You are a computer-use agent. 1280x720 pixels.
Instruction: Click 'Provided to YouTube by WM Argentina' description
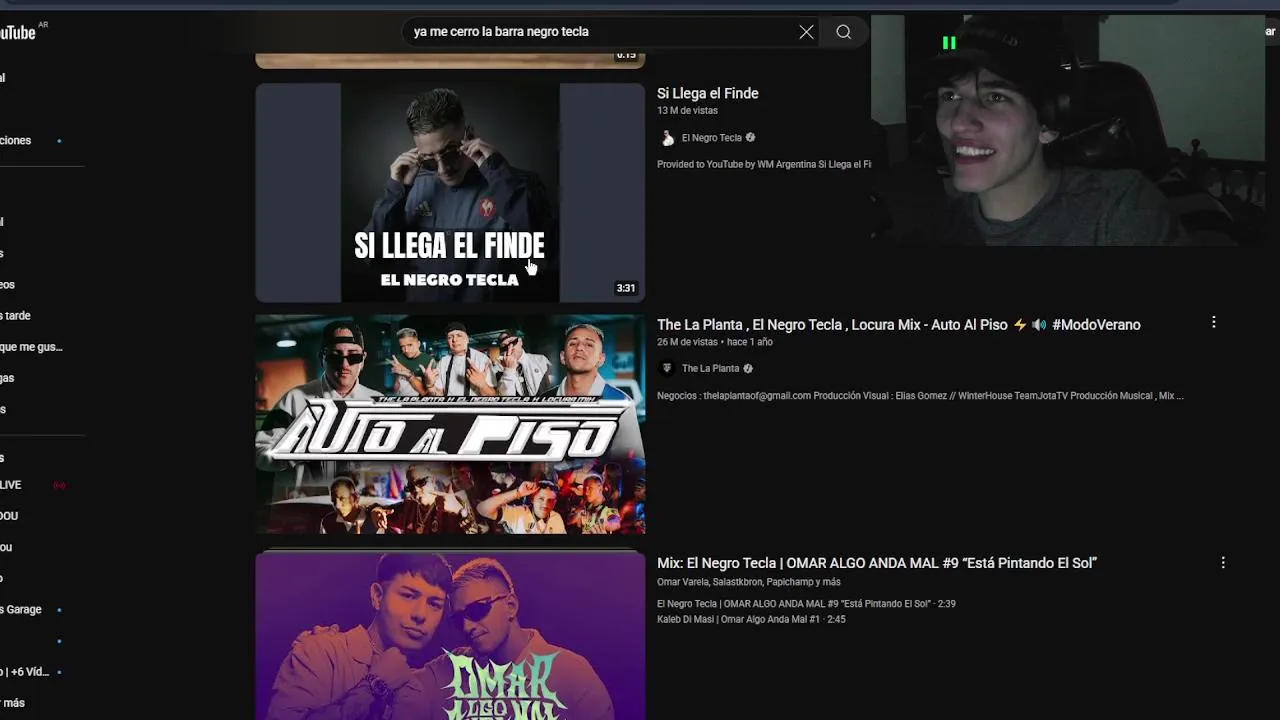click(764, 164)
